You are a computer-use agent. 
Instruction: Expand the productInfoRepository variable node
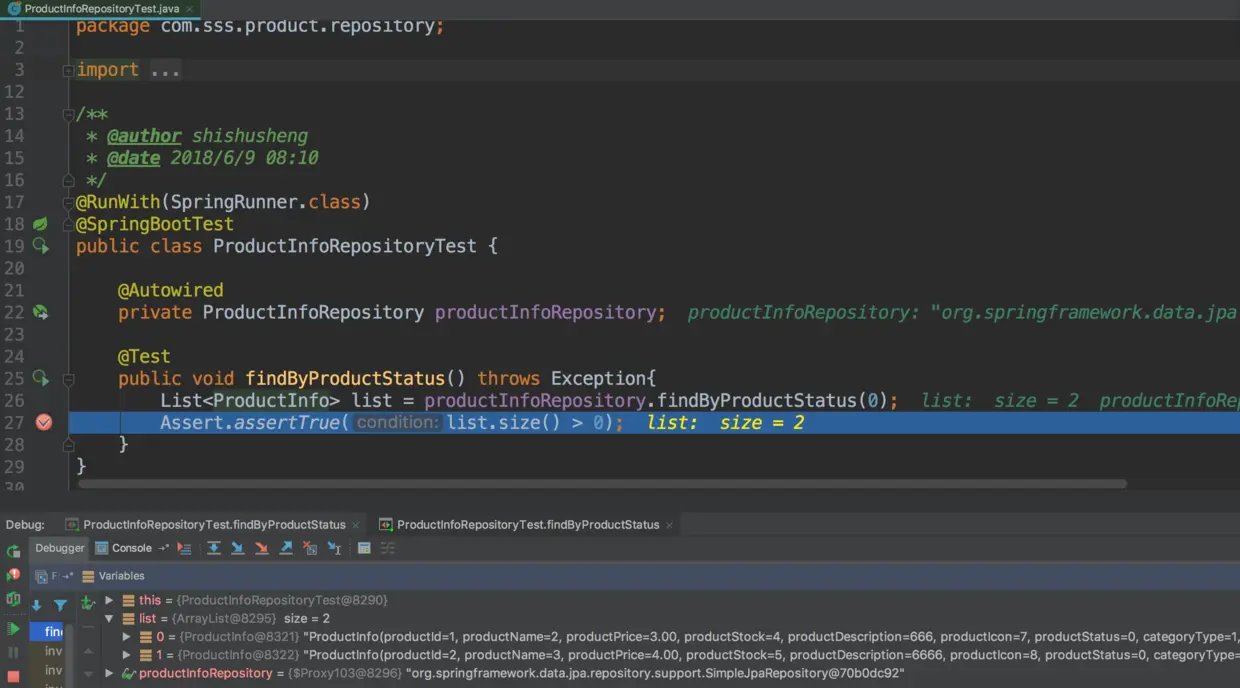(109, 674)
